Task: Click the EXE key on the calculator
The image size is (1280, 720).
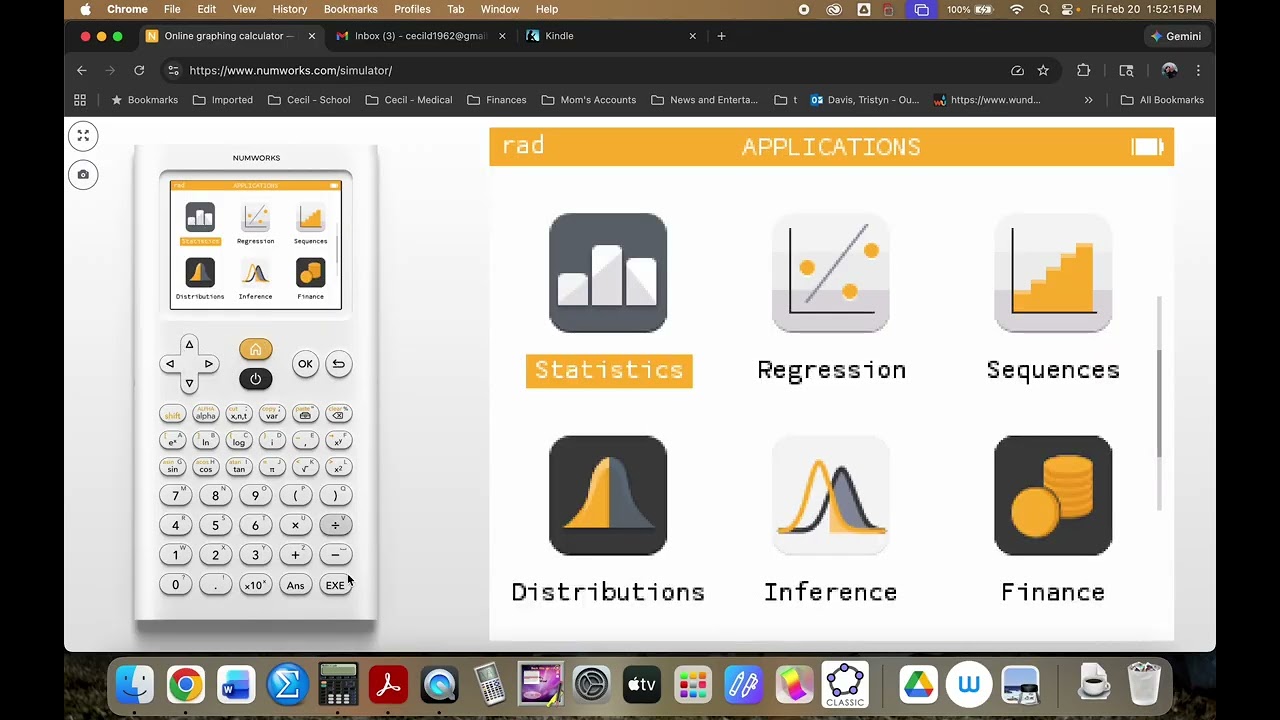Action: (x=335, y=585)
